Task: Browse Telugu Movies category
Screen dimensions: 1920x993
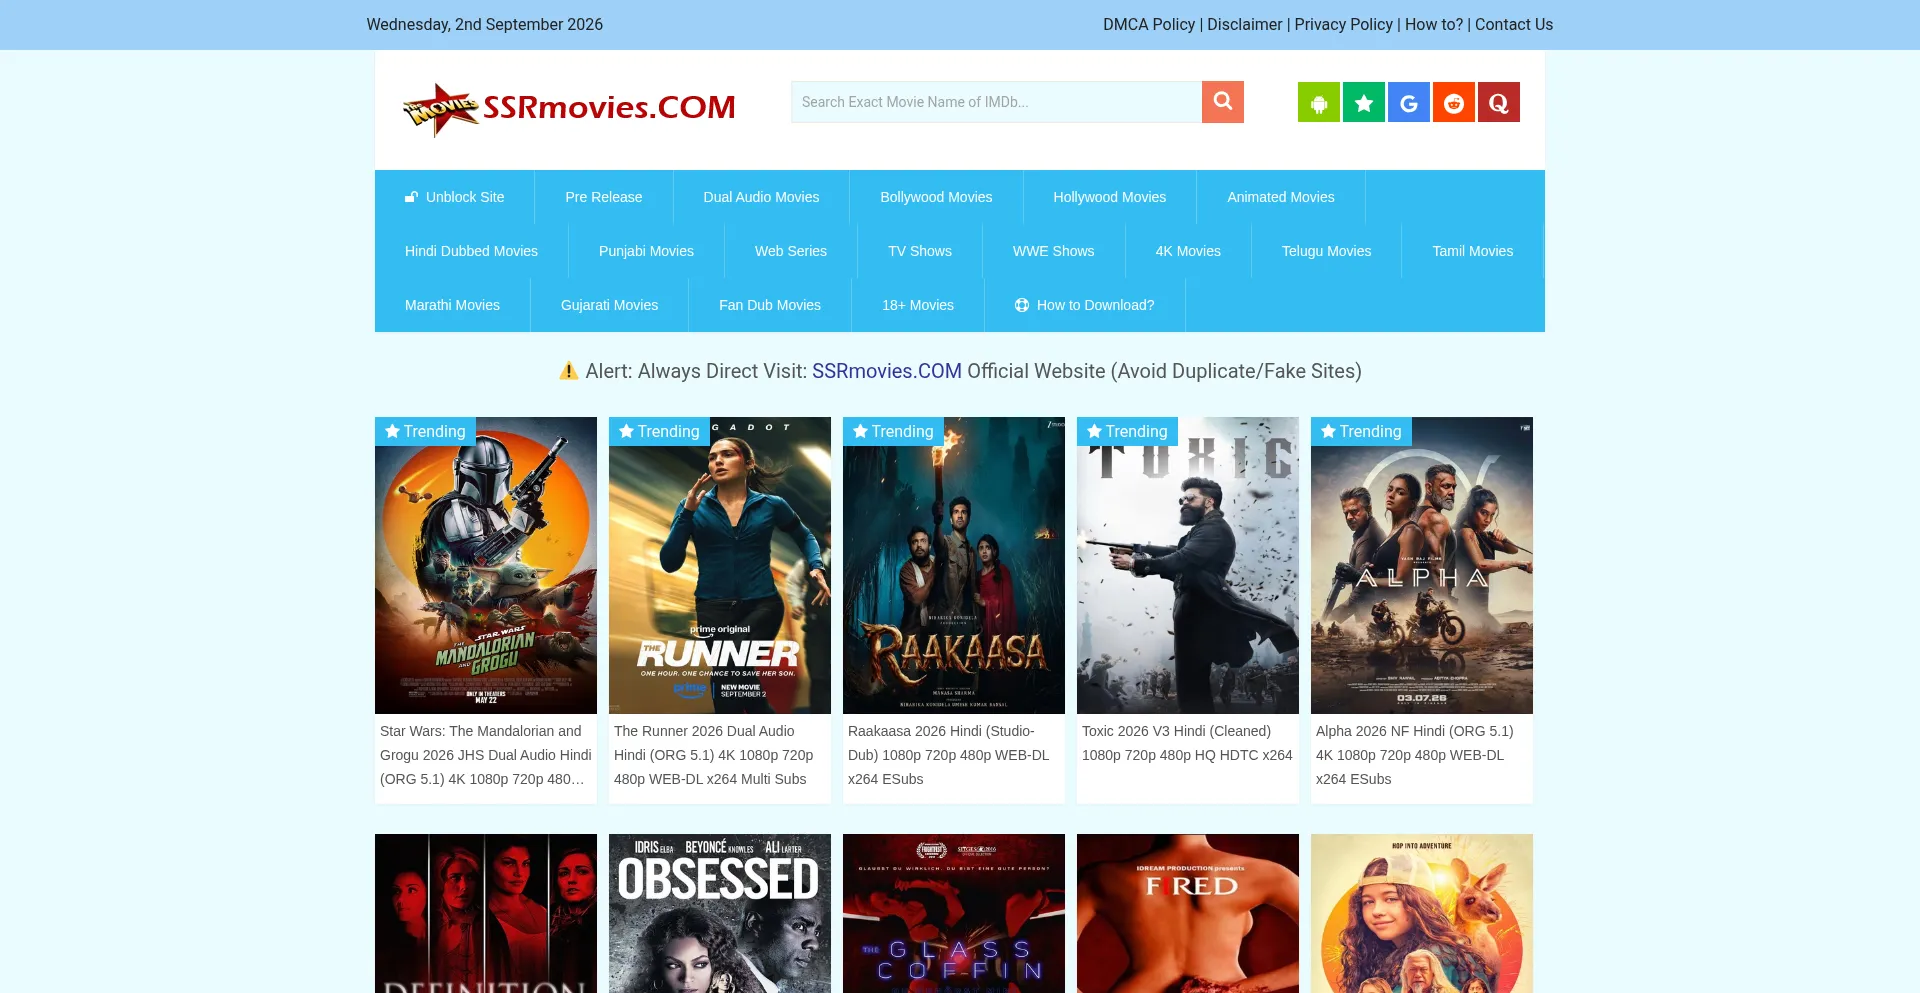Action: (x=1327, y=251)
